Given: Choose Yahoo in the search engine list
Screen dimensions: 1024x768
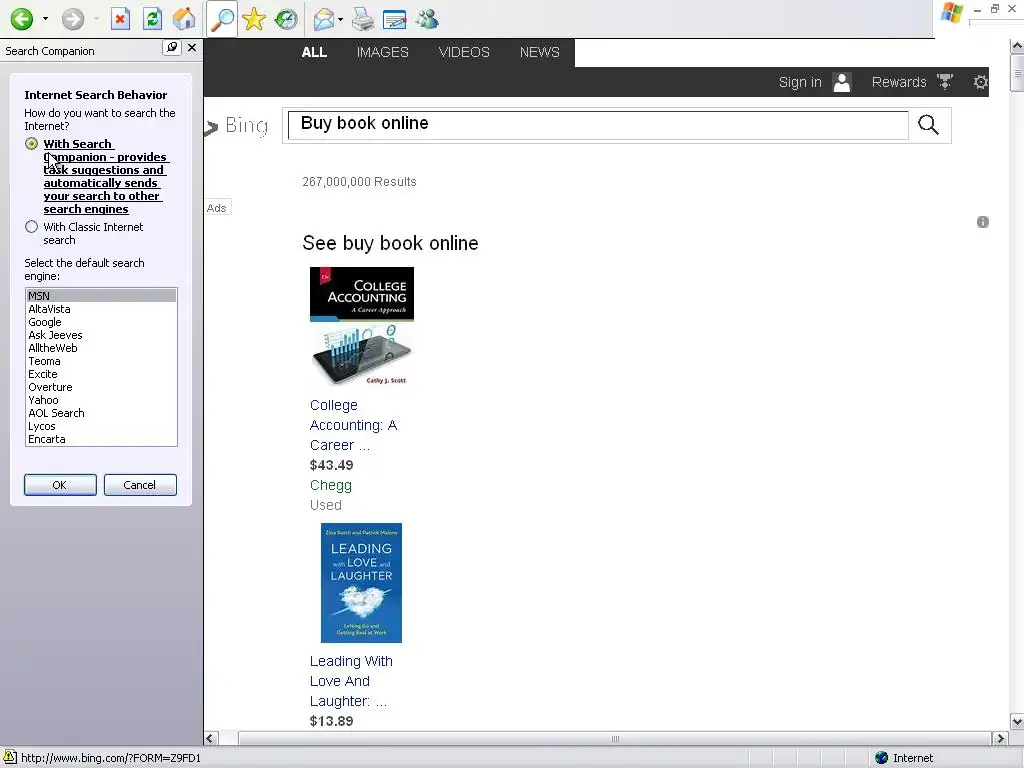Looking at the screenshot, I should [101, 400].
